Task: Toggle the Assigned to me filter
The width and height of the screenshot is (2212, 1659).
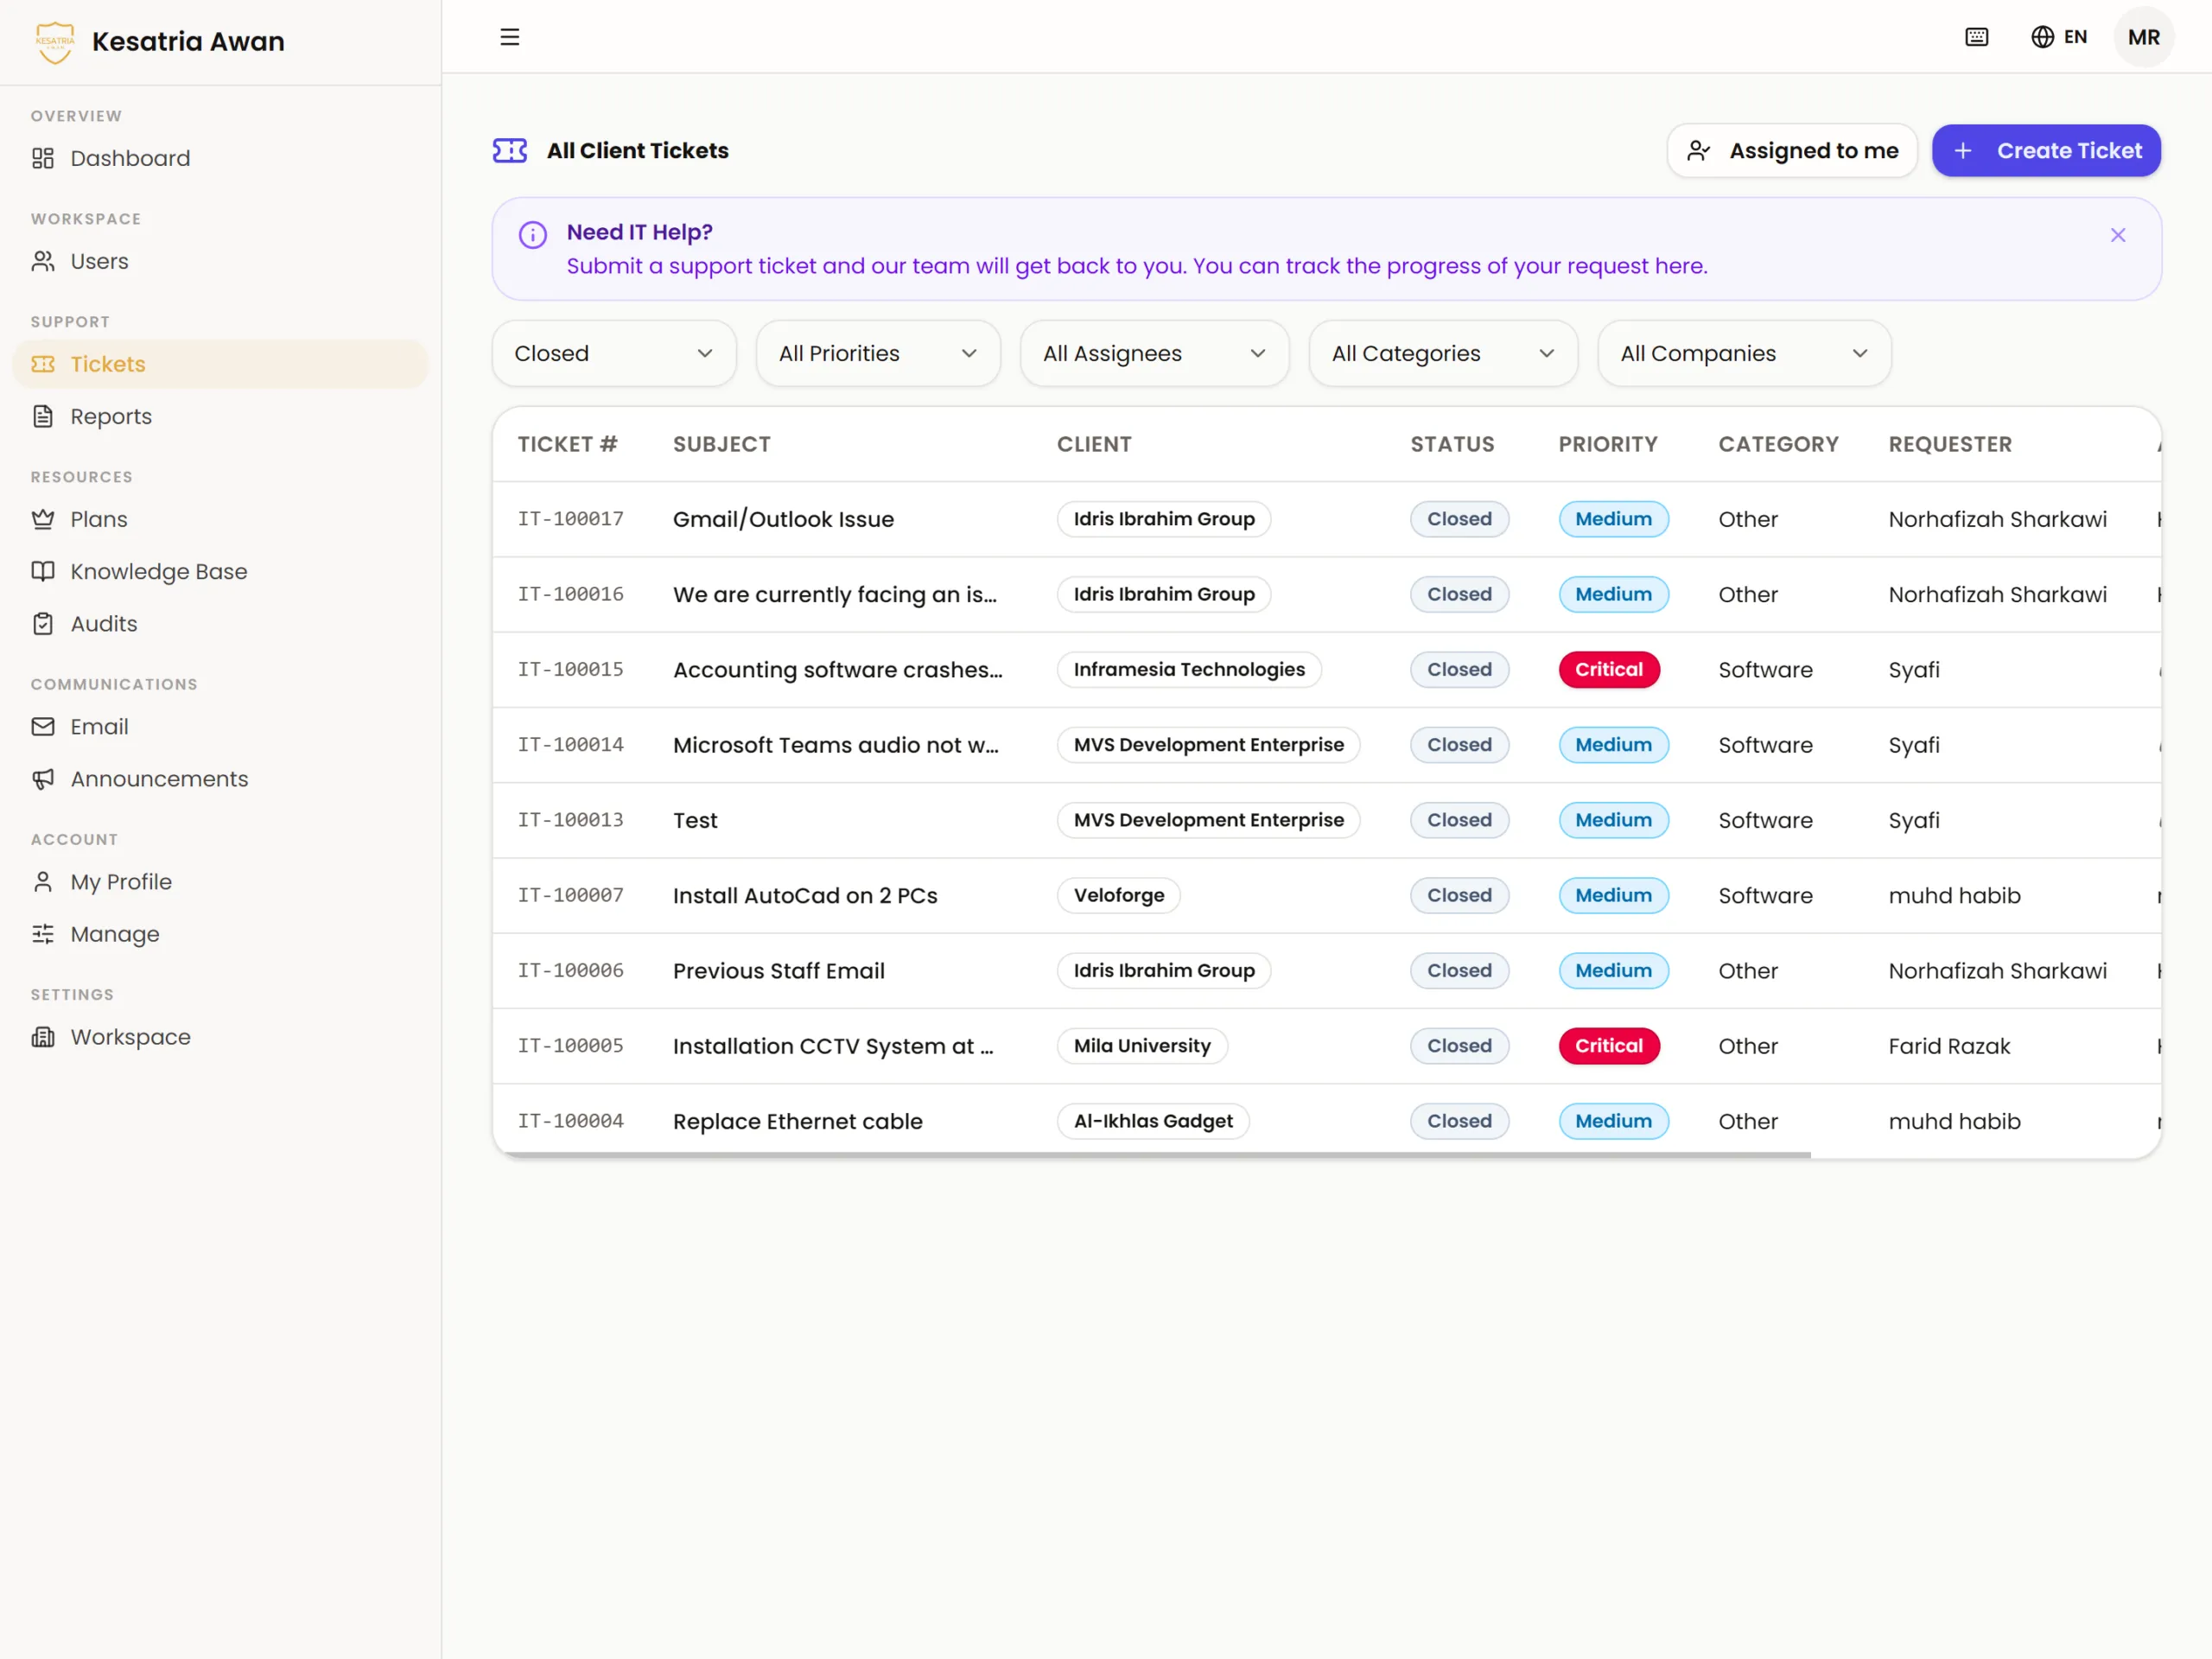Action: pos(1792,151)
